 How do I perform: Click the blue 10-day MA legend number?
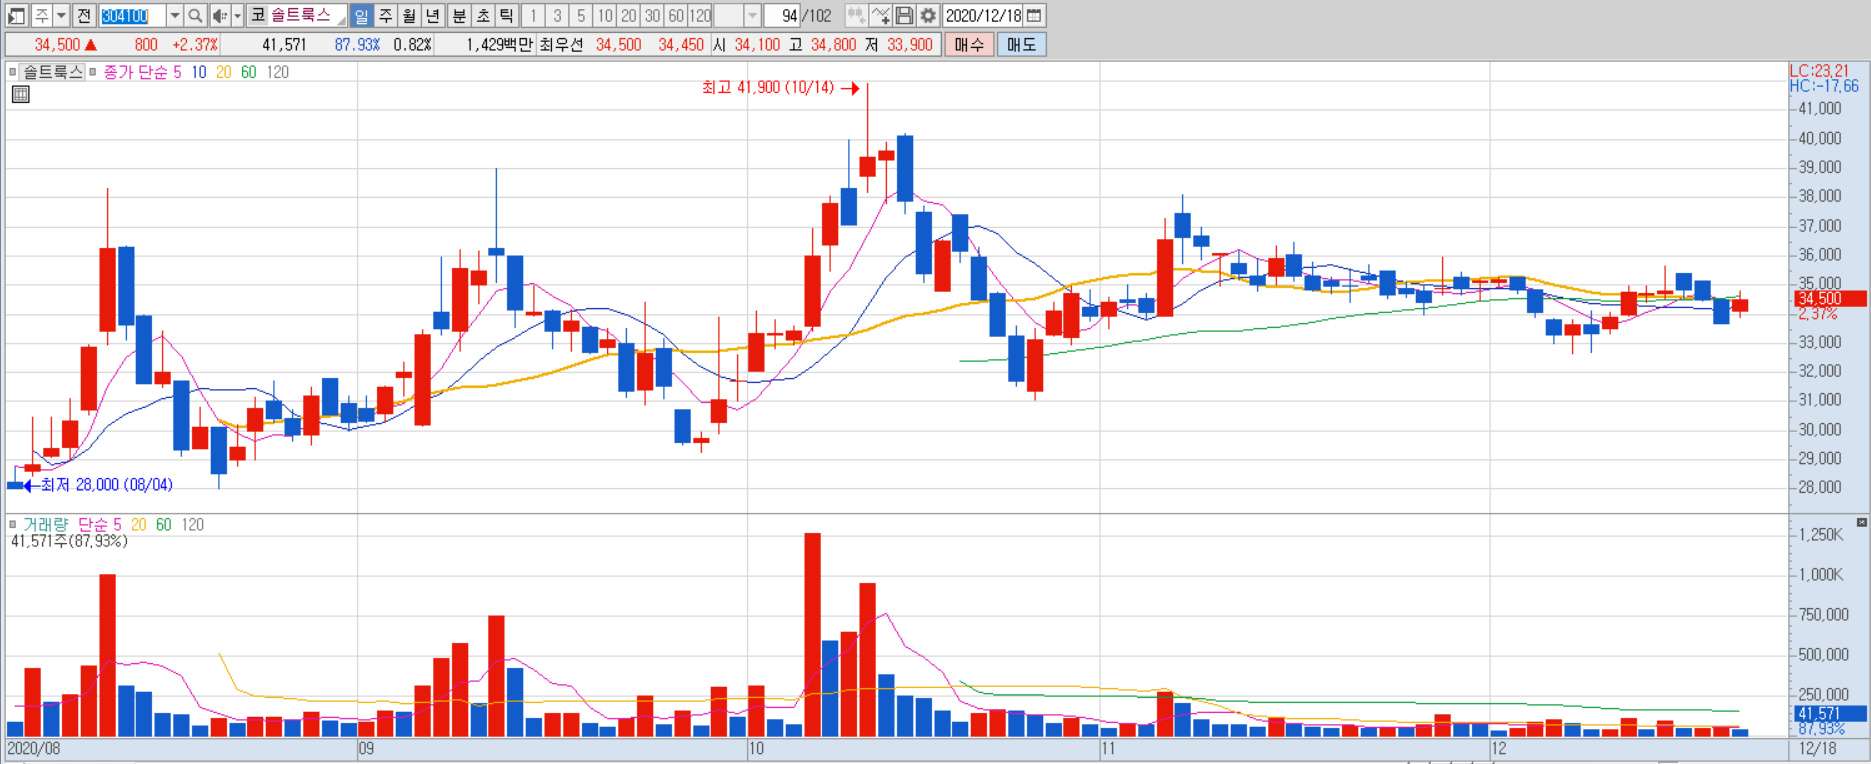[x=199, y=72]
